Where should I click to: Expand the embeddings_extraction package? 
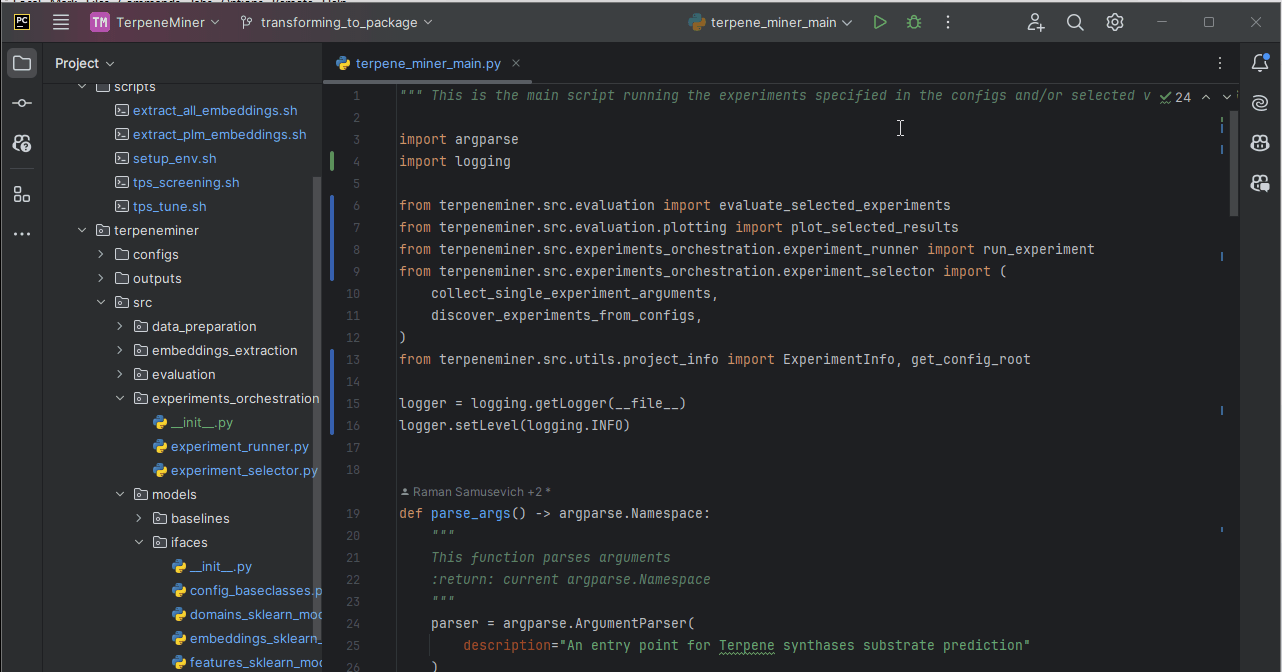pos(120,351)
